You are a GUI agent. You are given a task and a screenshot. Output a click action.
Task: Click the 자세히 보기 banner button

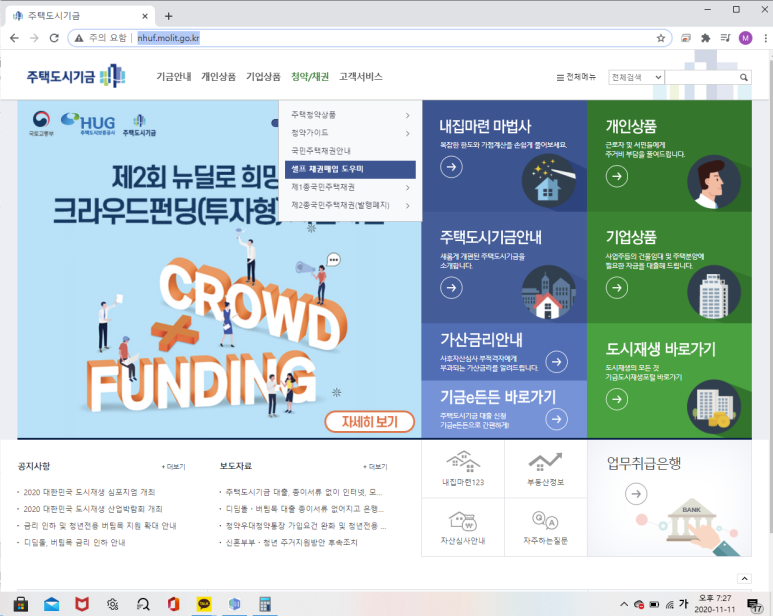click(x=369, y=422)
